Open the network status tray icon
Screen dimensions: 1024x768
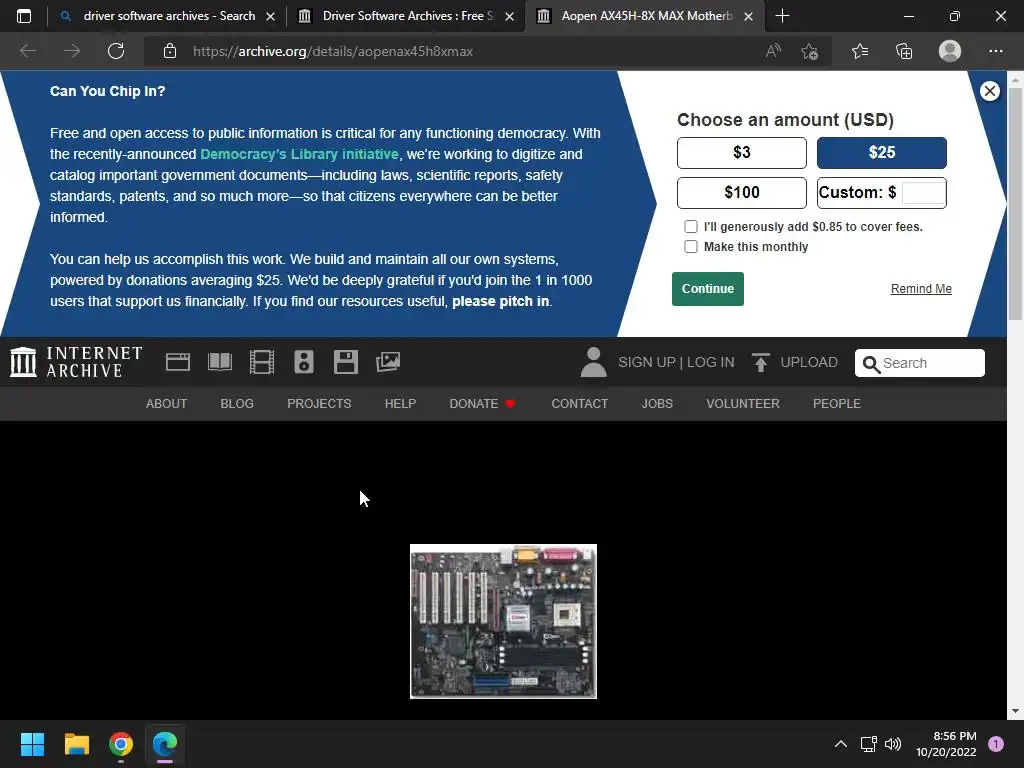869,744
